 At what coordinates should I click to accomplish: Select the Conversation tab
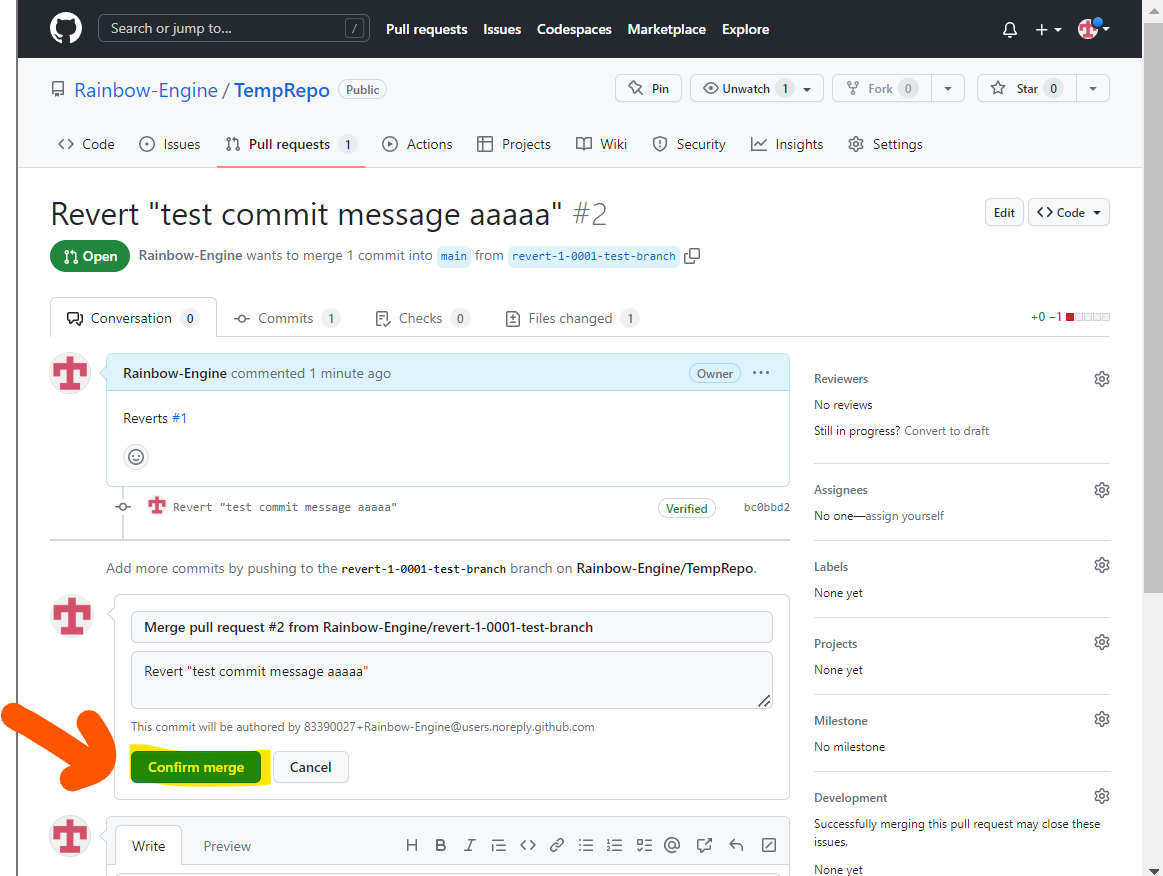click(x=134, y=318)
